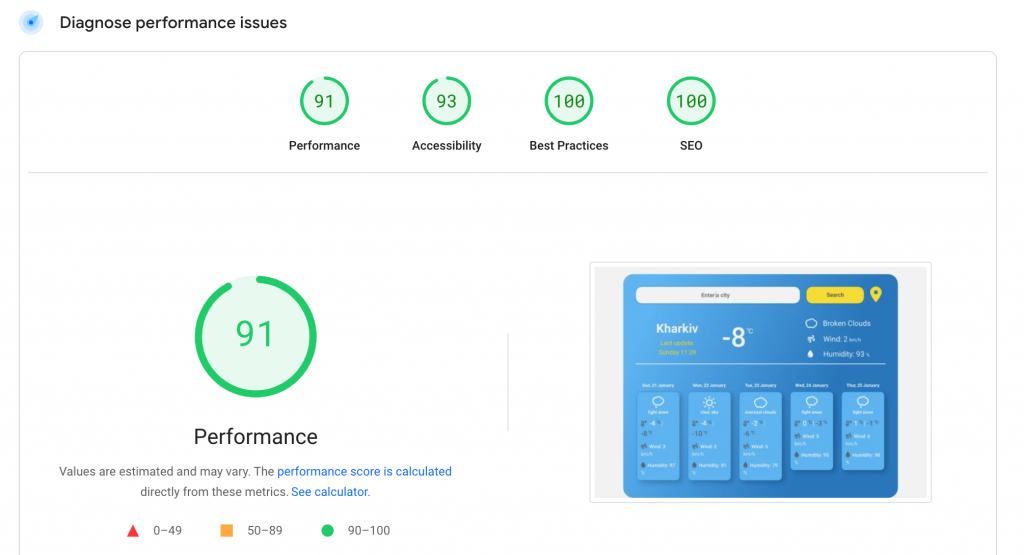Open the SEO score gauge
The height and width of the screenshot is (555, 1024).
pyautogui.click(x=691, y=101)
